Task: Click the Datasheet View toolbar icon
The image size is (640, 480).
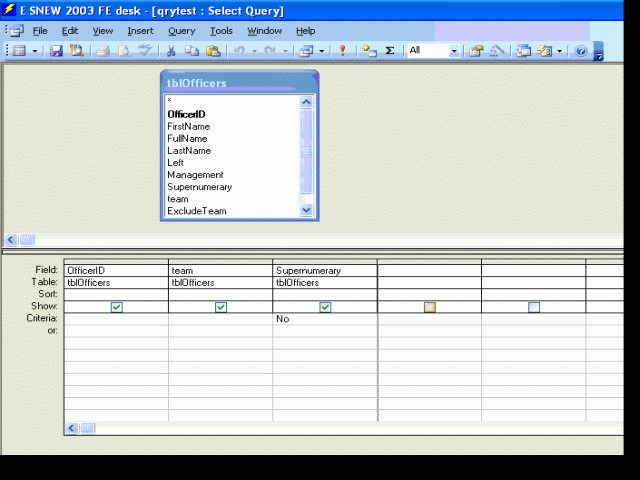Action: (x=19, y=51)
